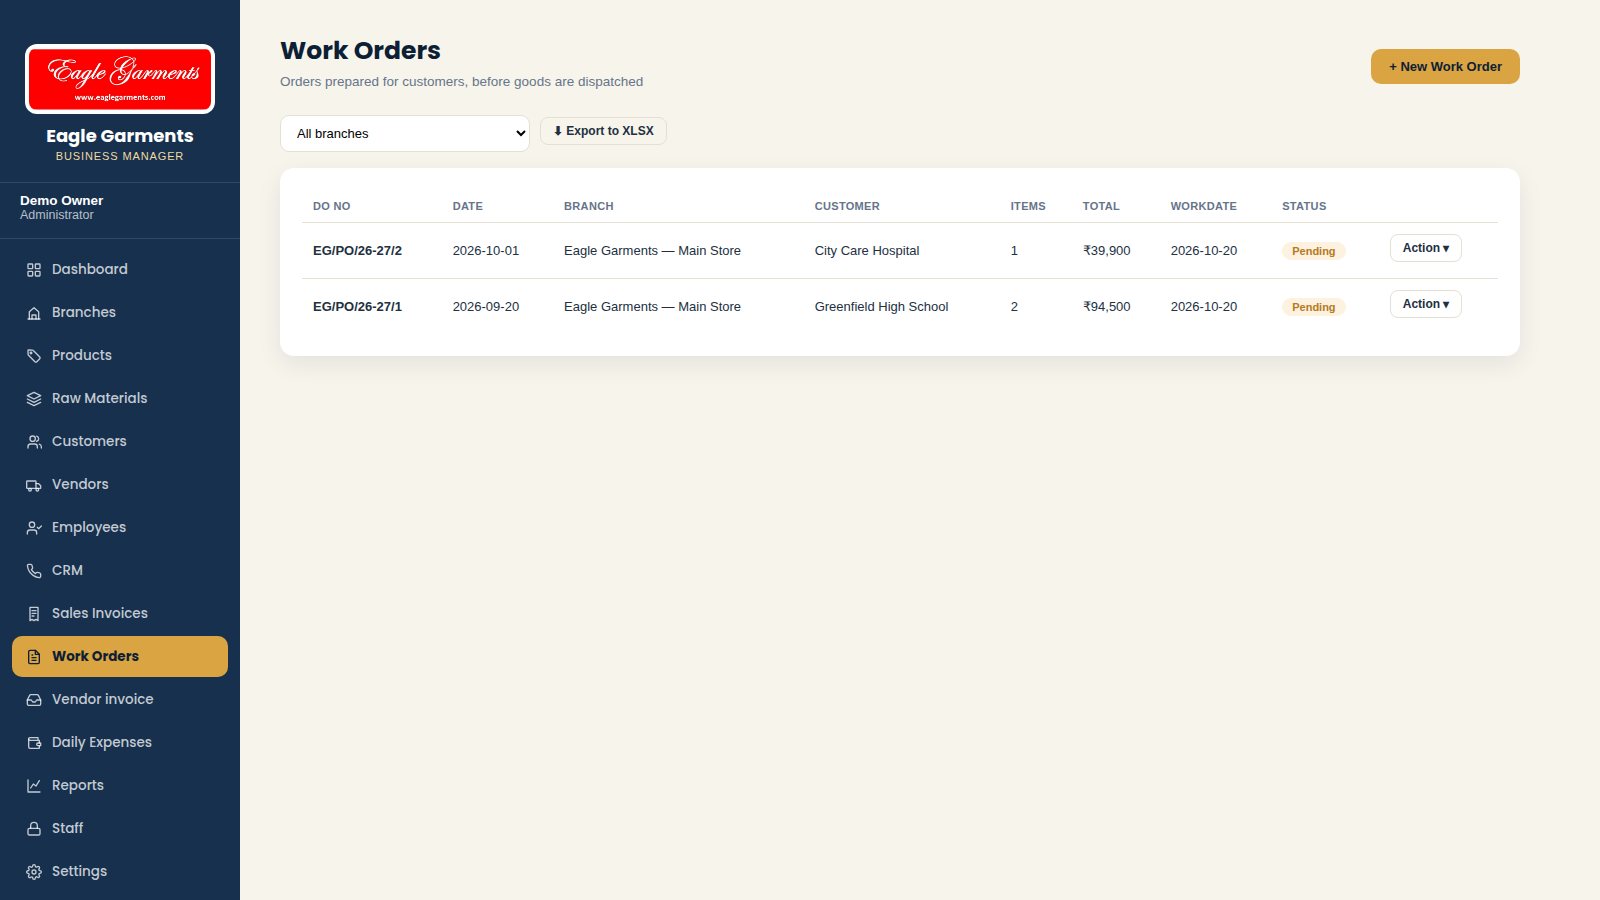Open the Dashboard menu item
This screenshot has width=1600, height=900.
120,269
